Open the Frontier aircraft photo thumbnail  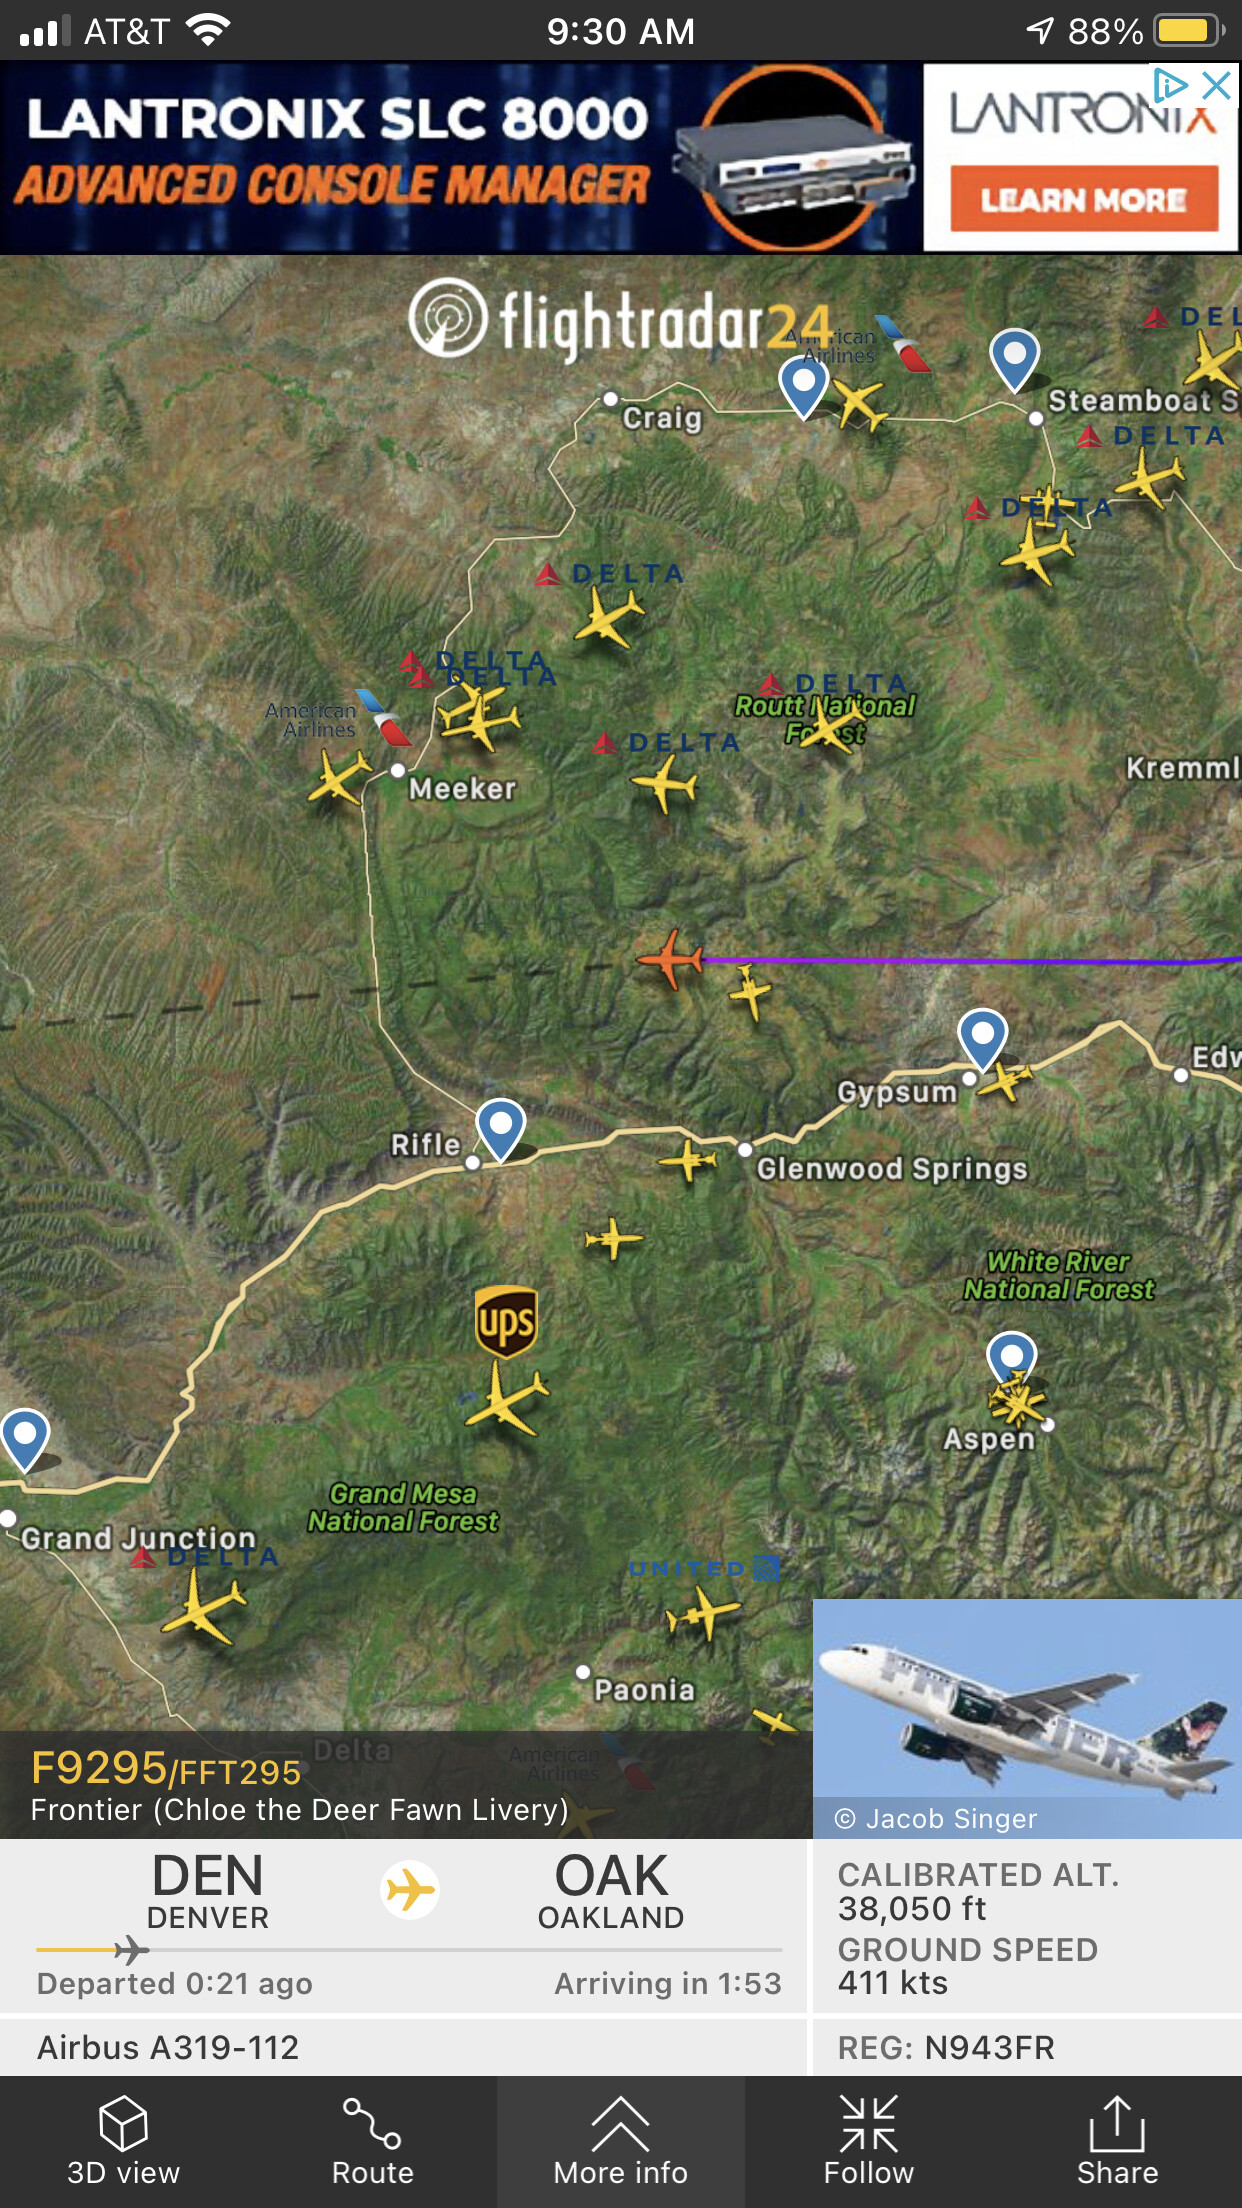click(x=1027, y=1718)
